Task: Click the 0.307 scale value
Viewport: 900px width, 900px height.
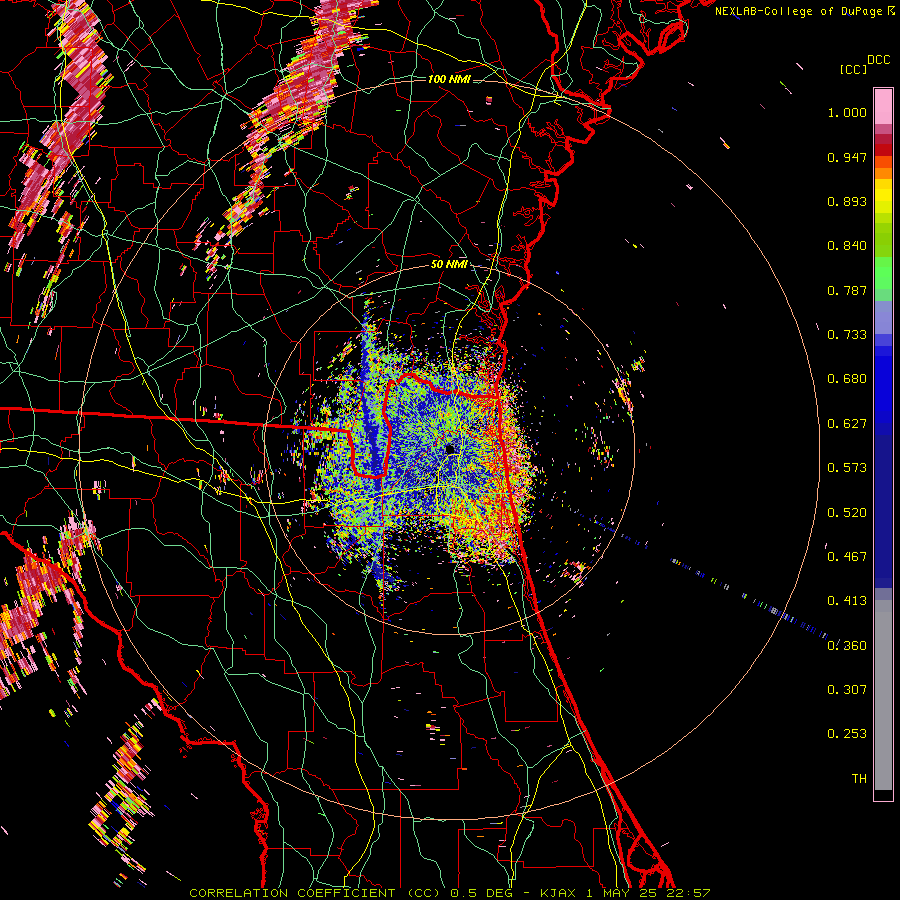Action: (x=847, y=690)
